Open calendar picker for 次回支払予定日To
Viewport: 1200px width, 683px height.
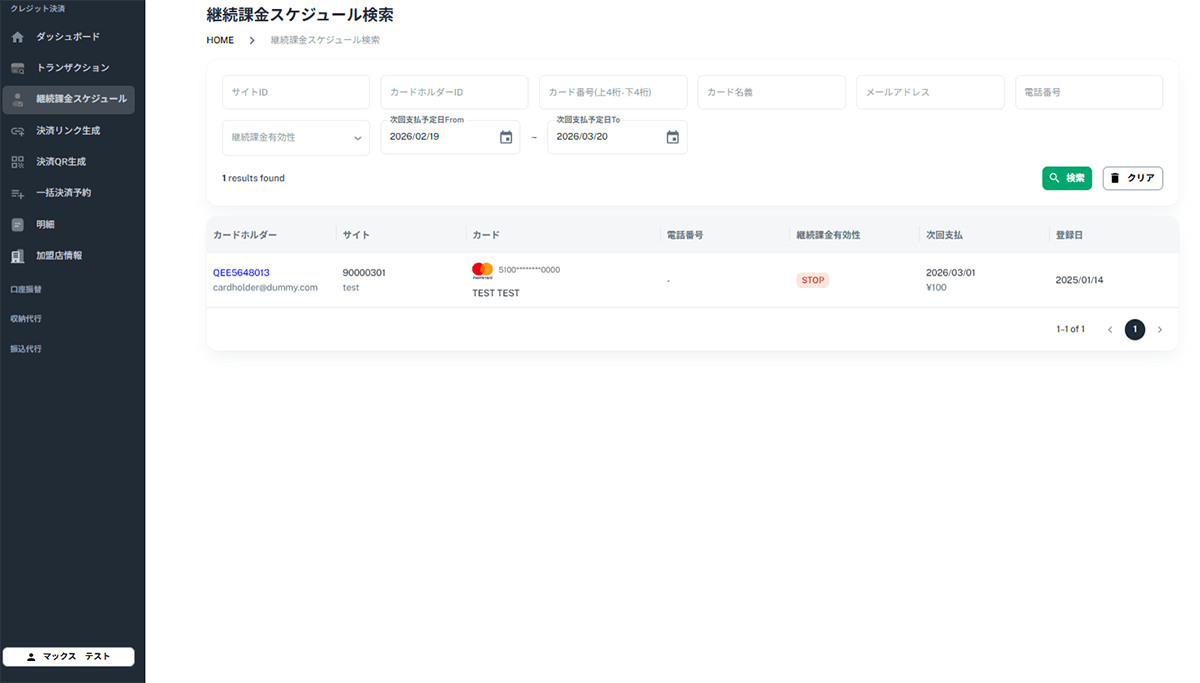pos(673,137)
